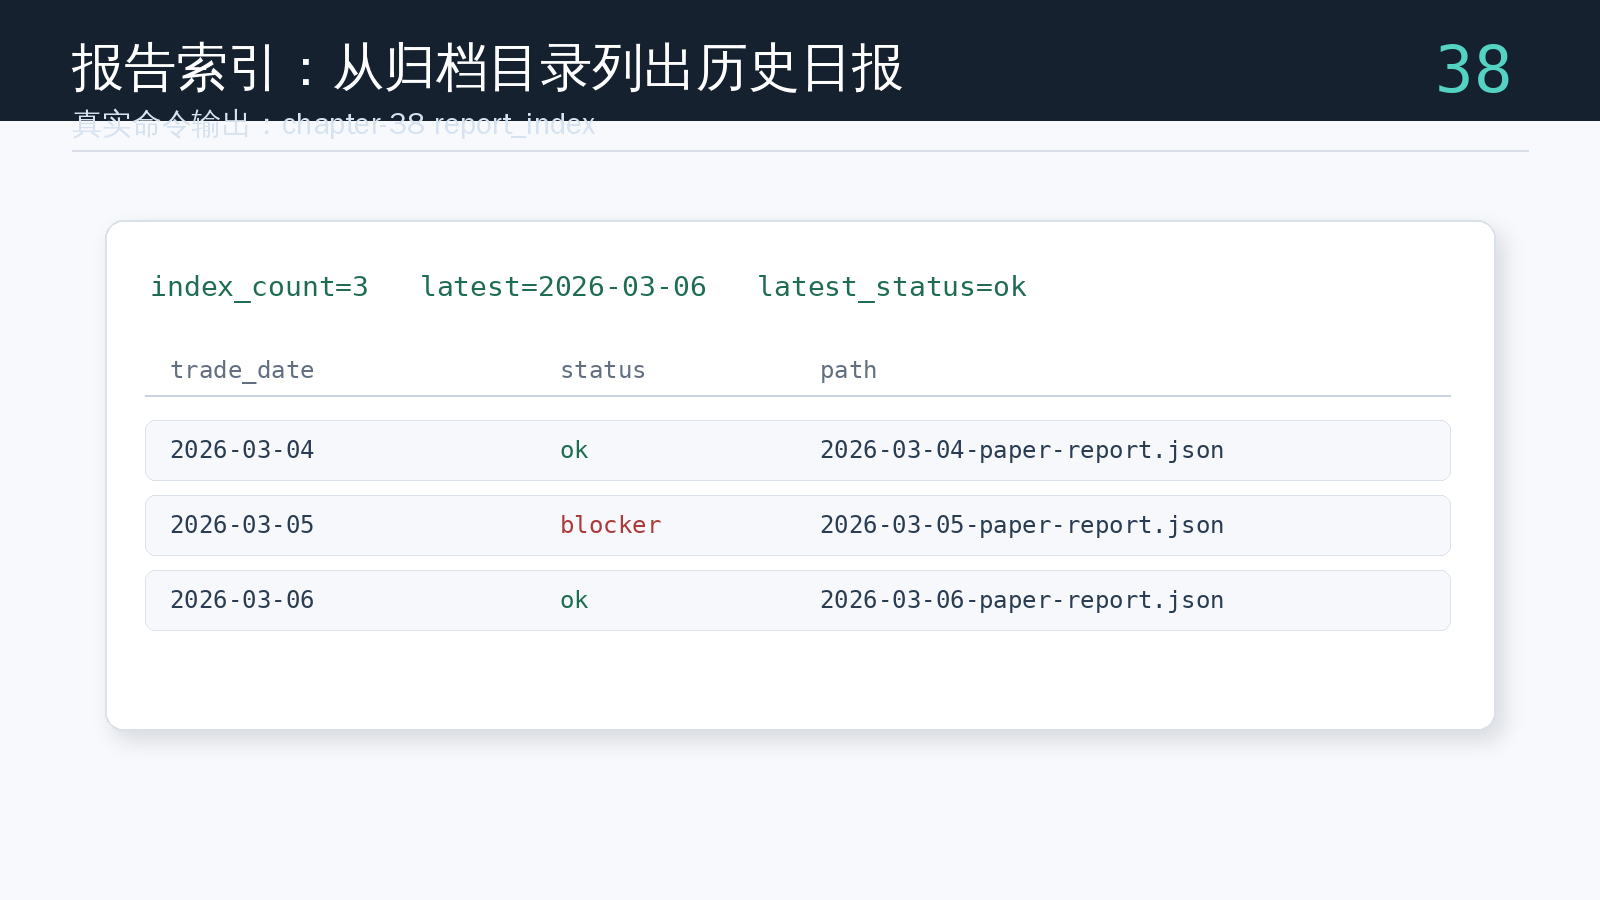This screenshot has height=900, width=1600.
Task: Click the subtitle mentioning chapter-38 report_index
Action: click(x=334, y=124)
